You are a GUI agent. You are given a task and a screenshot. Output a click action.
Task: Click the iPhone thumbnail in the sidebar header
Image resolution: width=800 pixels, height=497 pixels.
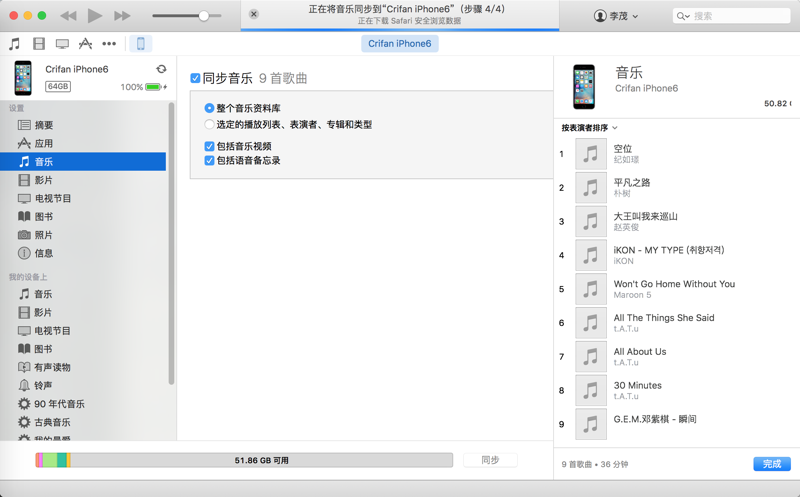pyautogui.click(x=23, y=78)
